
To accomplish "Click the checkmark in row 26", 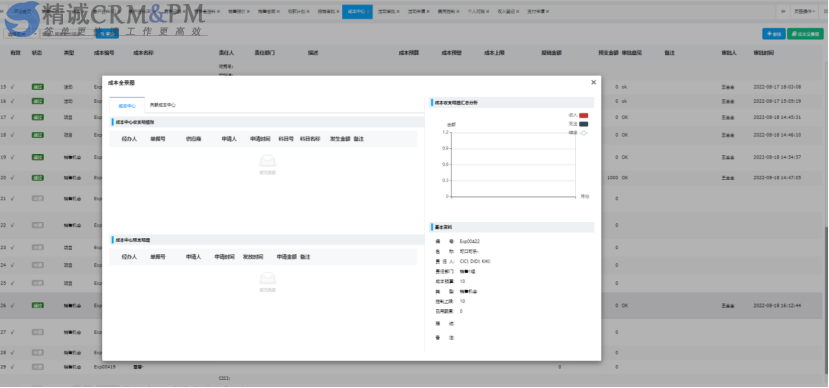I will (12, 306).
